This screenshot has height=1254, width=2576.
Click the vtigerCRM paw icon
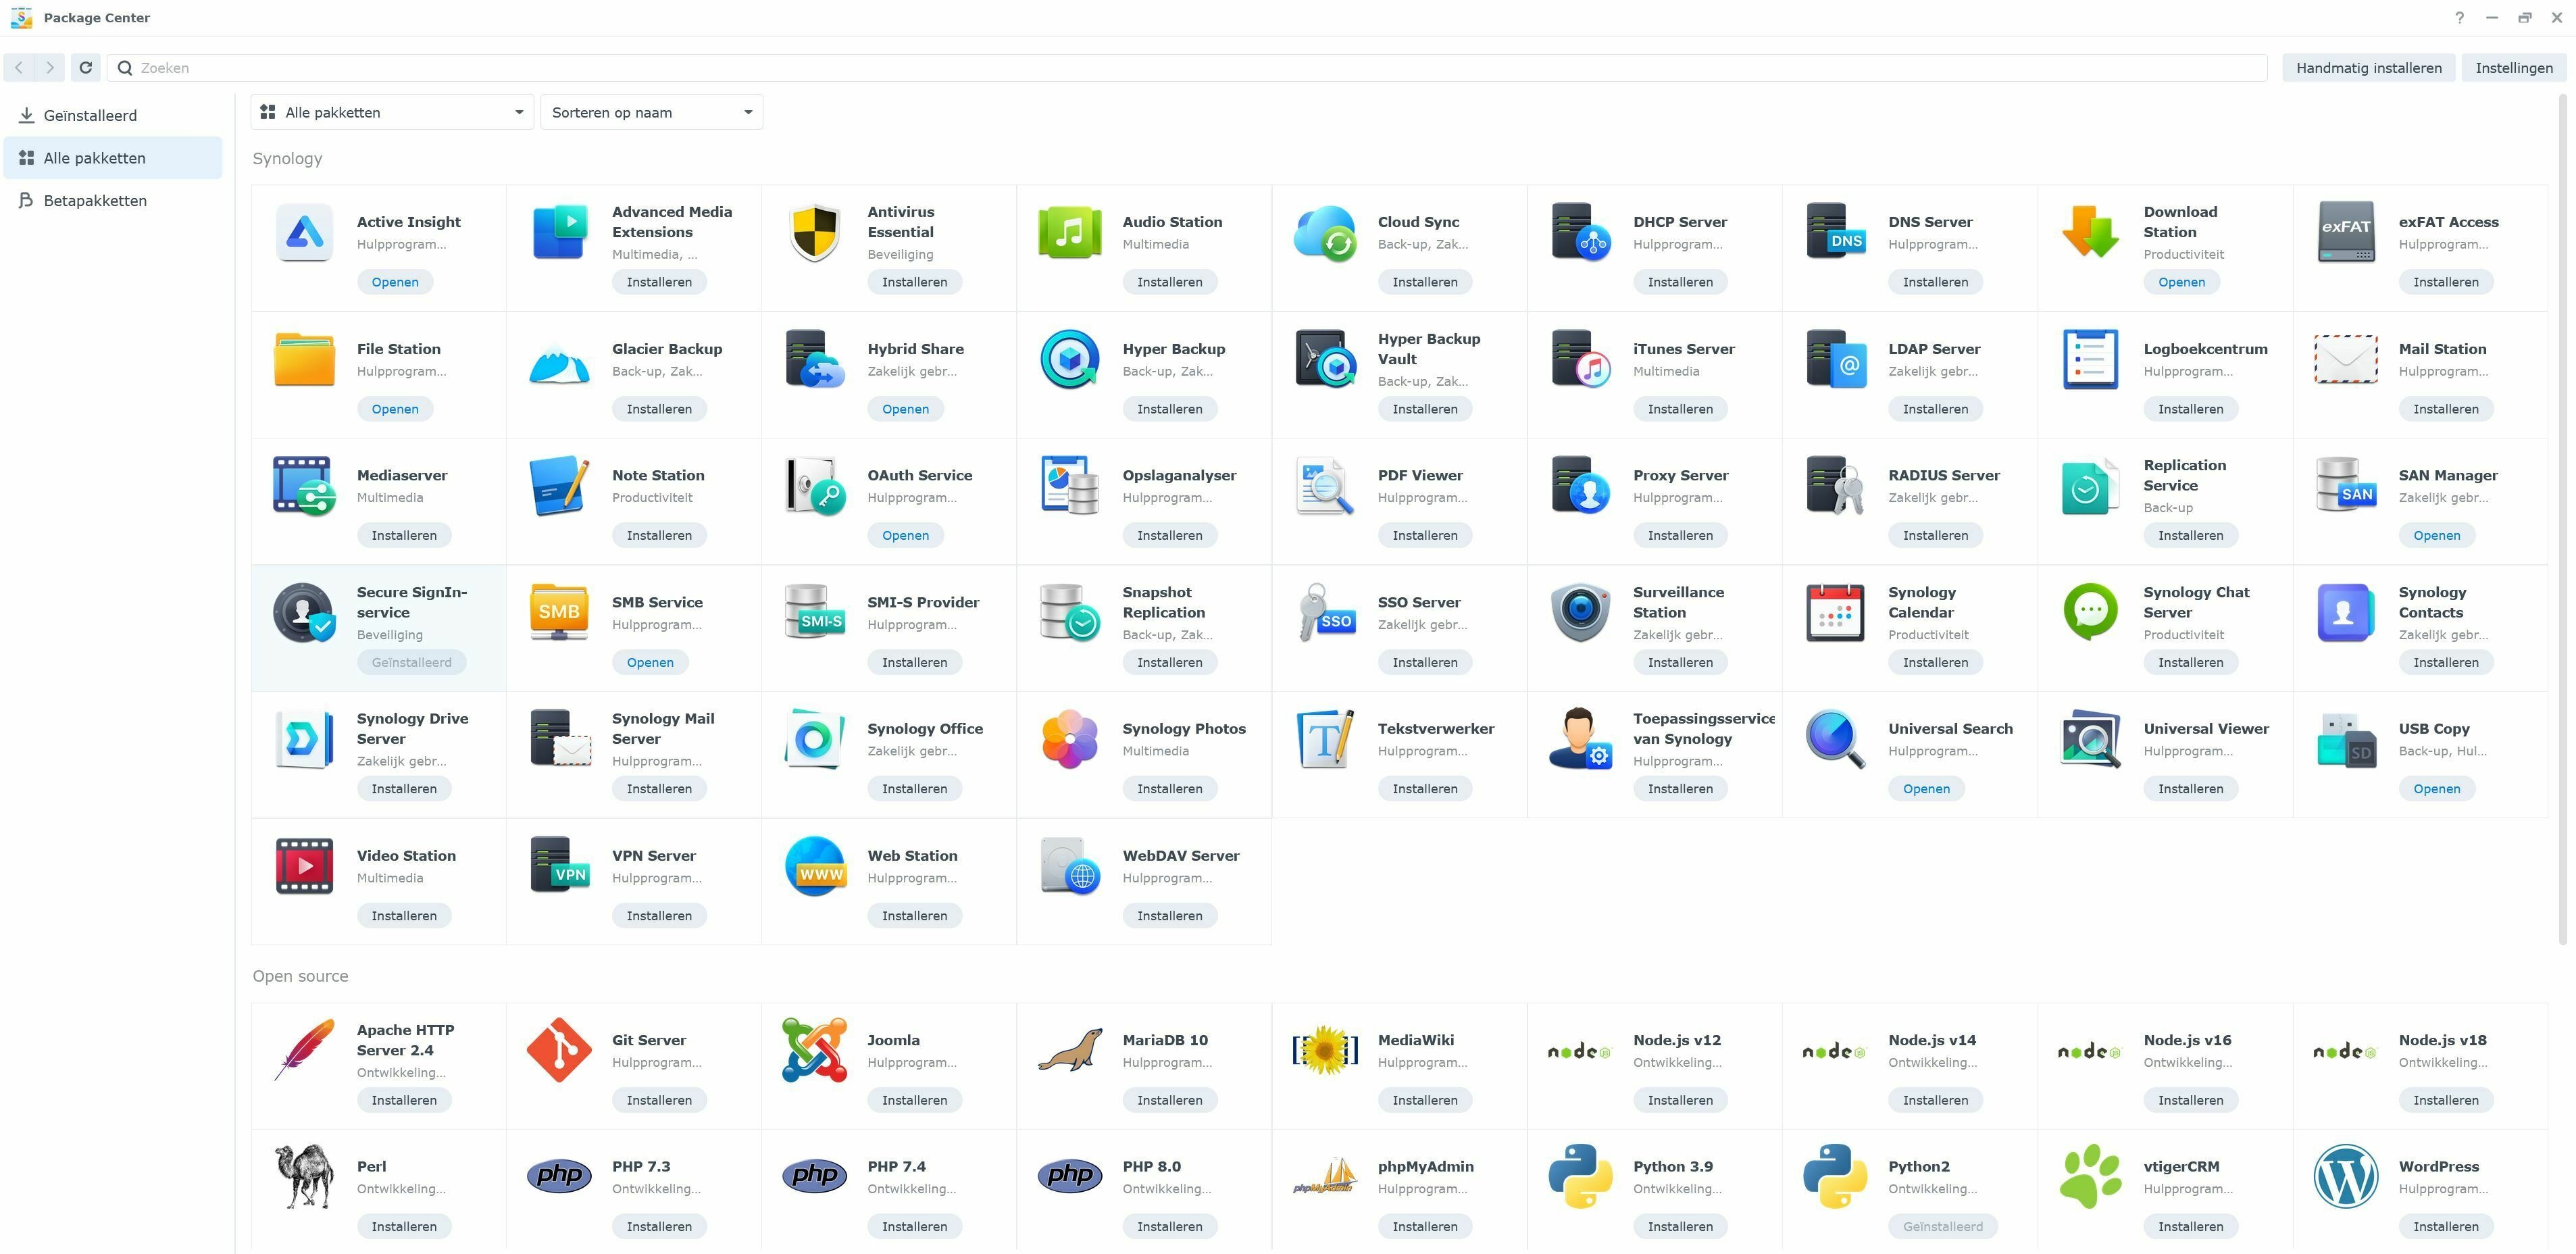[2091, 1177]
